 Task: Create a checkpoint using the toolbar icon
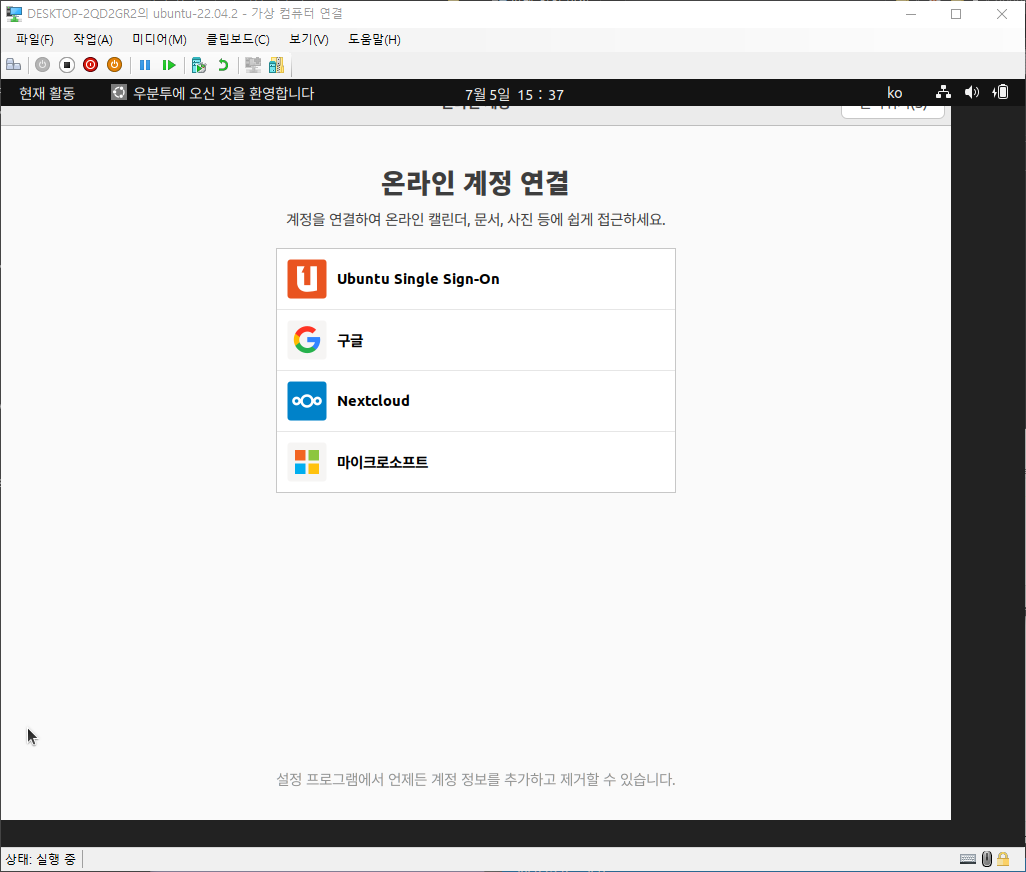(x=199, y=65)
